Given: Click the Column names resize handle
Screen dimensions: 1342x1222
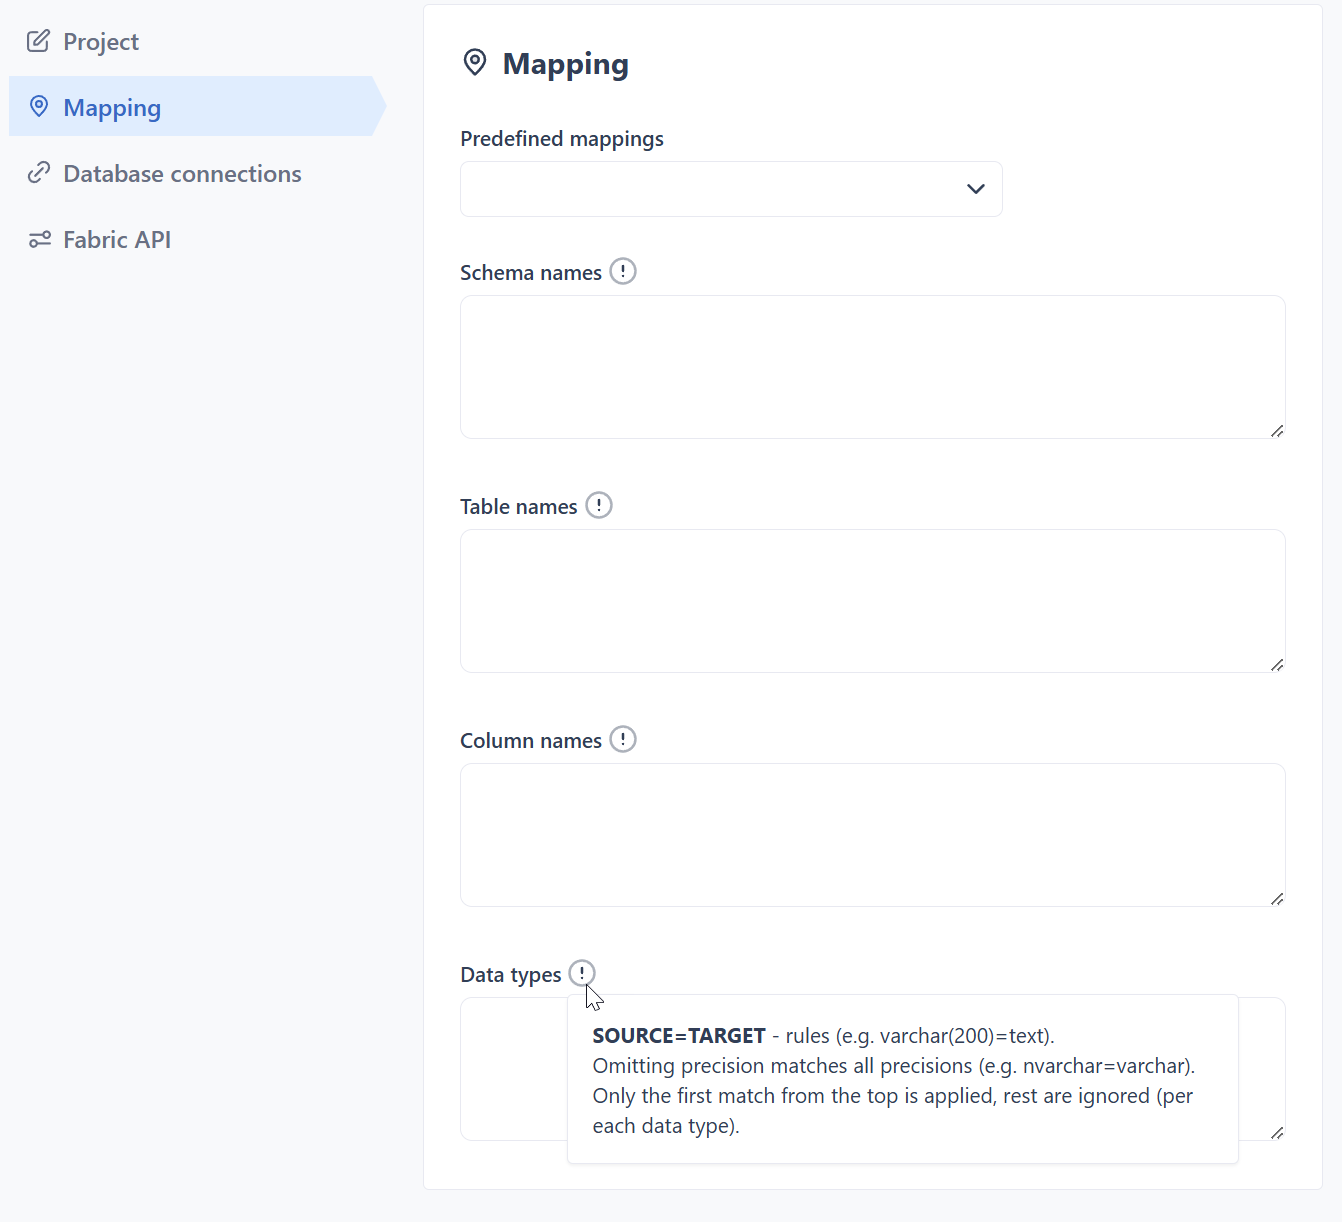Looking at the screenshot, I should (x=1276, y=898).
